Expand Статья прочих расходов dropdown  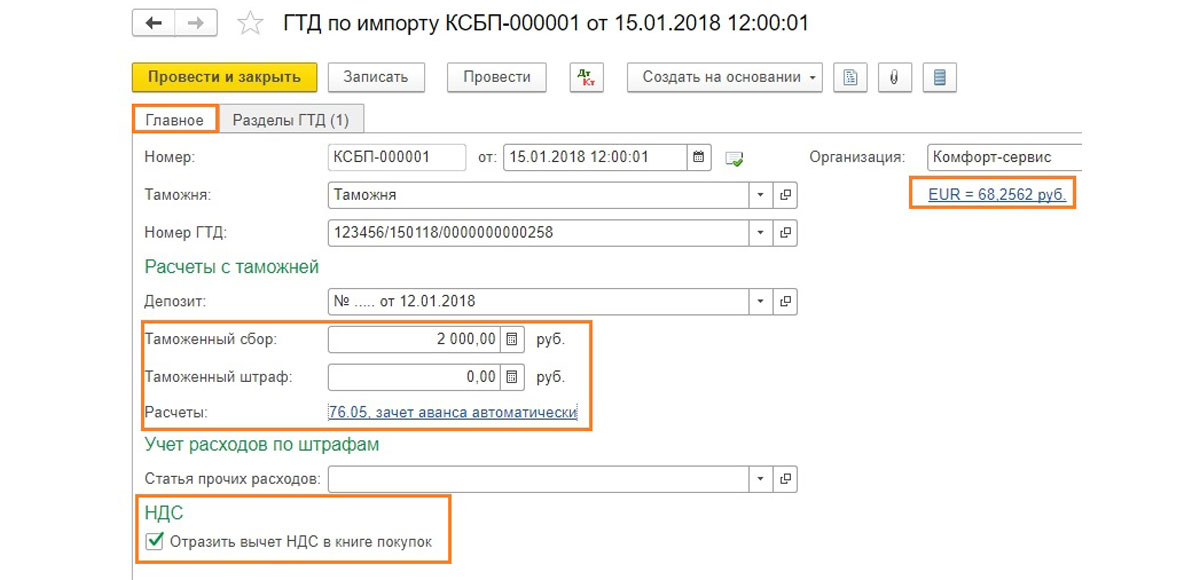click(760, 479)
